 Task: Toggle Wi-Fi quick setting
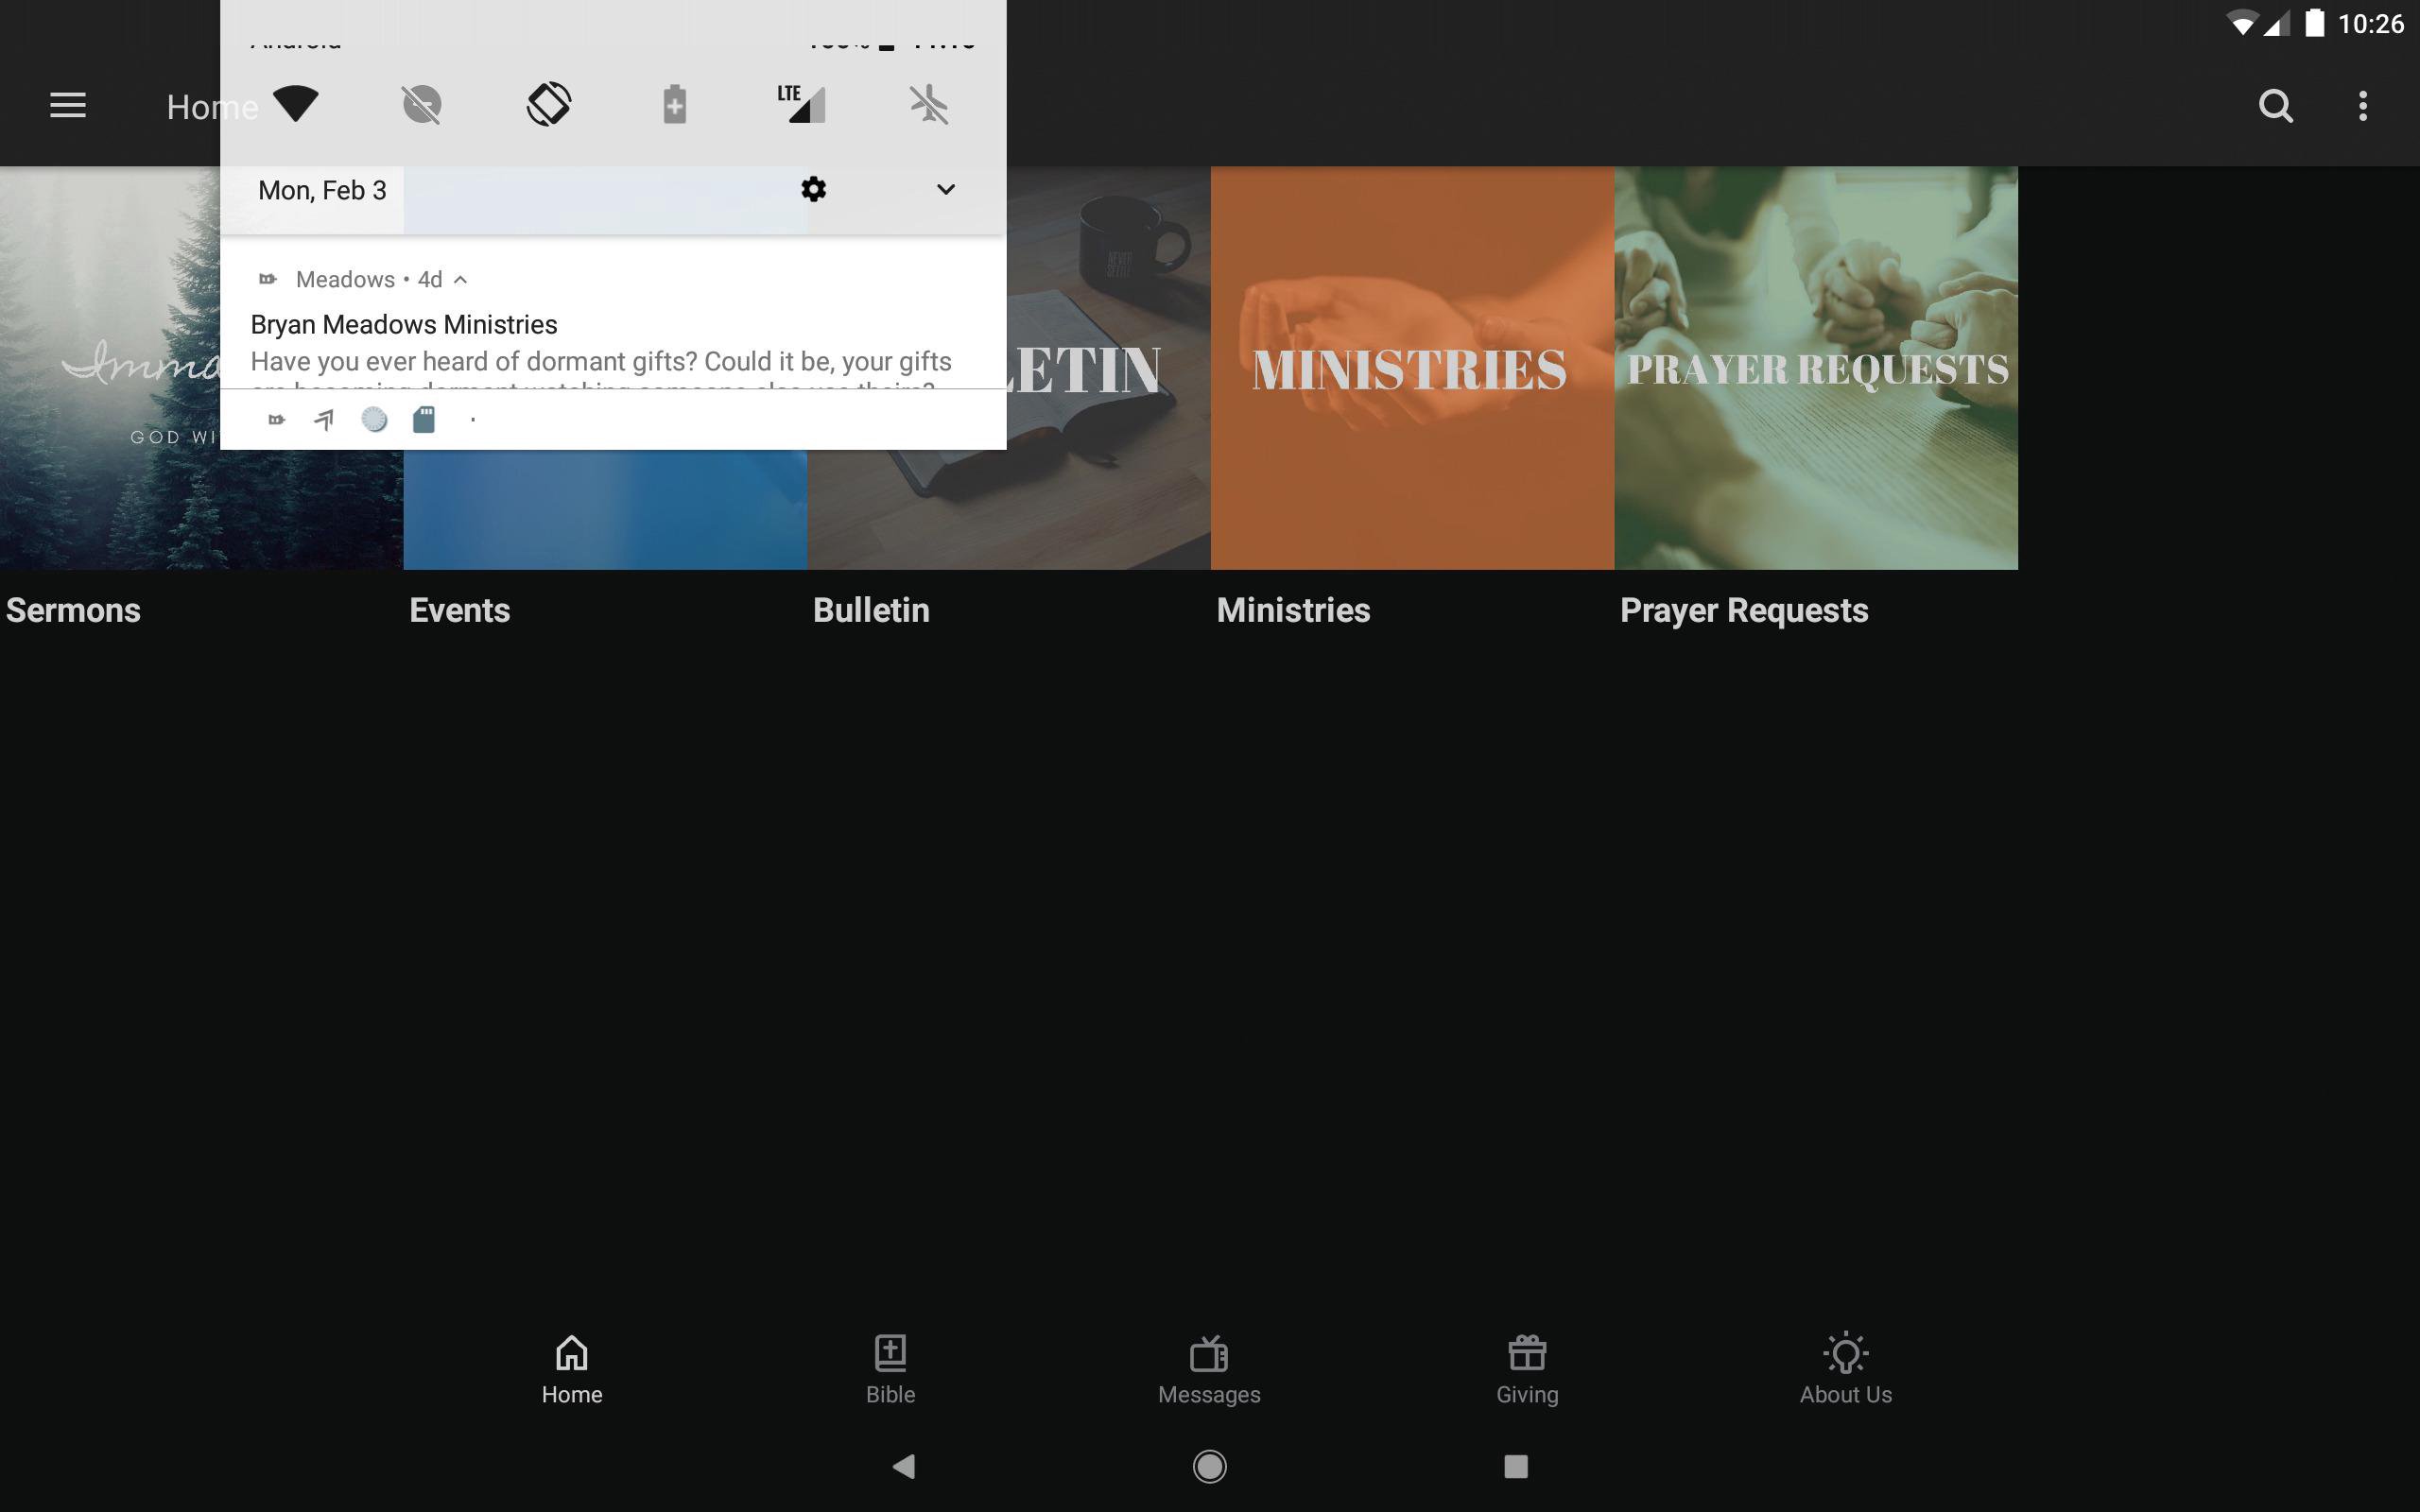[295, 104]
